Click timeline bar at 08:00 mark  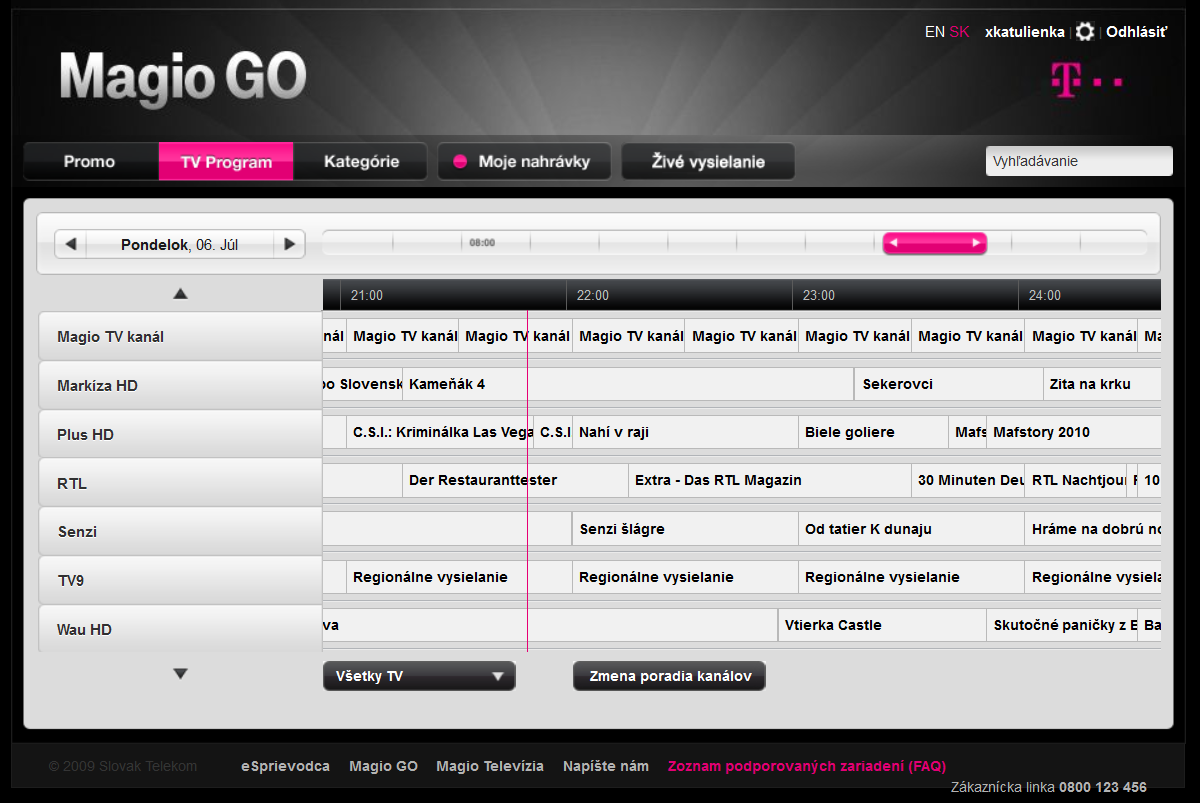482,243
